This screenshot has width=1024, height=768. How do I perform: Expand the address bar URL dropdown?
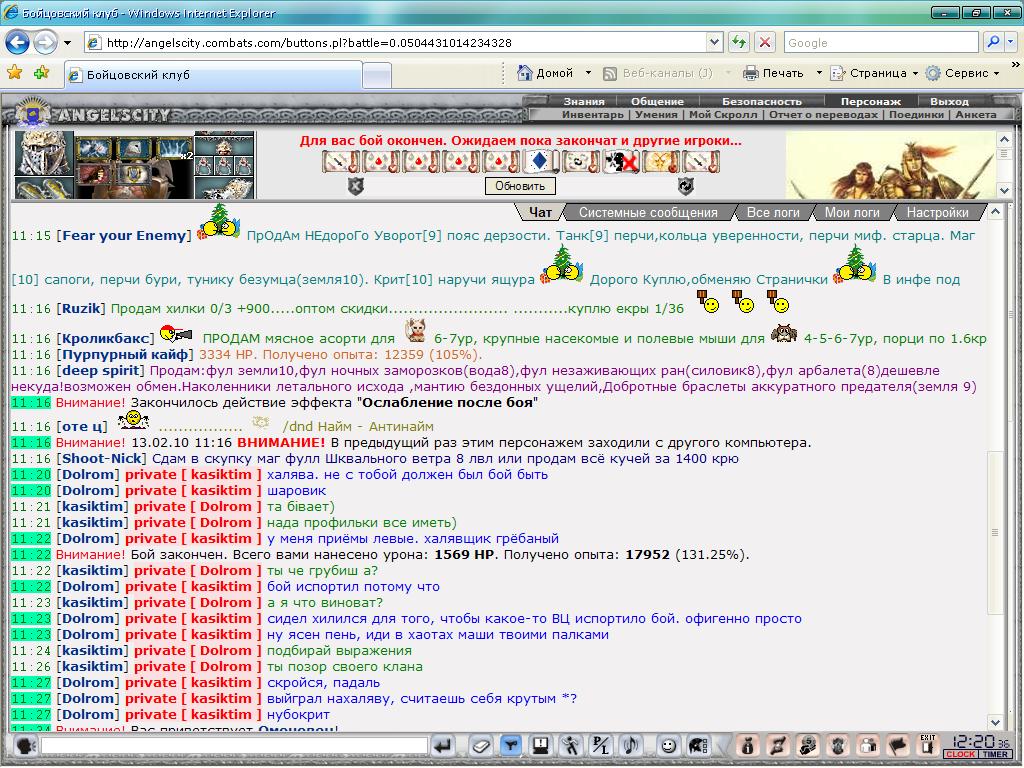714,42
